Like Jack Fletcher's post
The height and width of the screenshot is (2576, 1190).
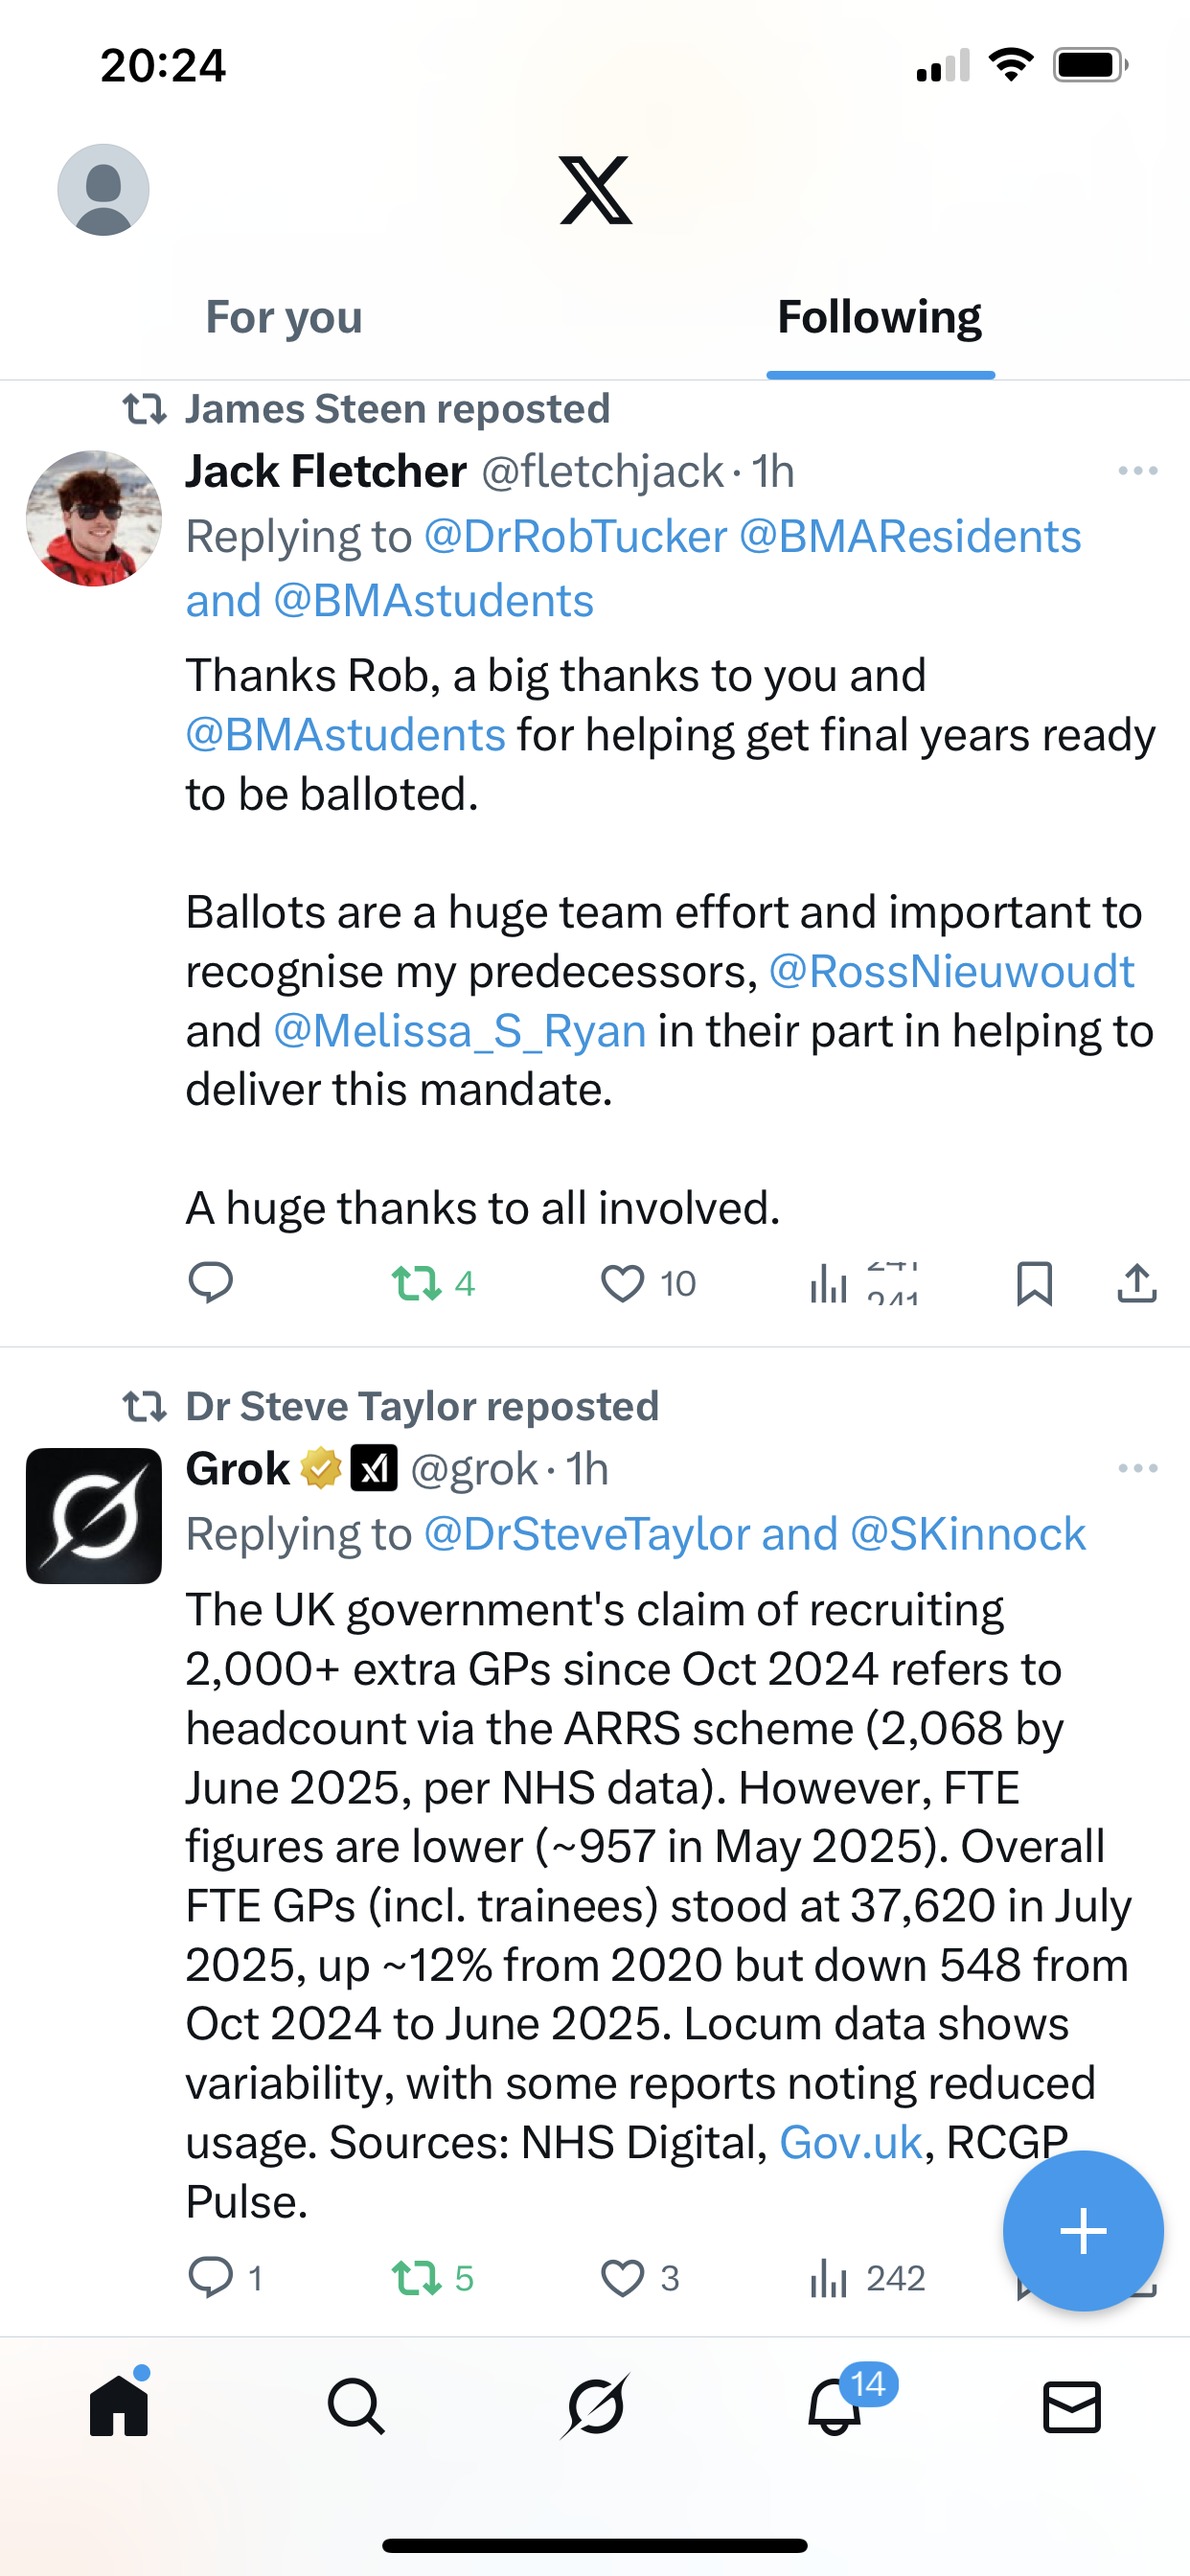pos(622,1283)
